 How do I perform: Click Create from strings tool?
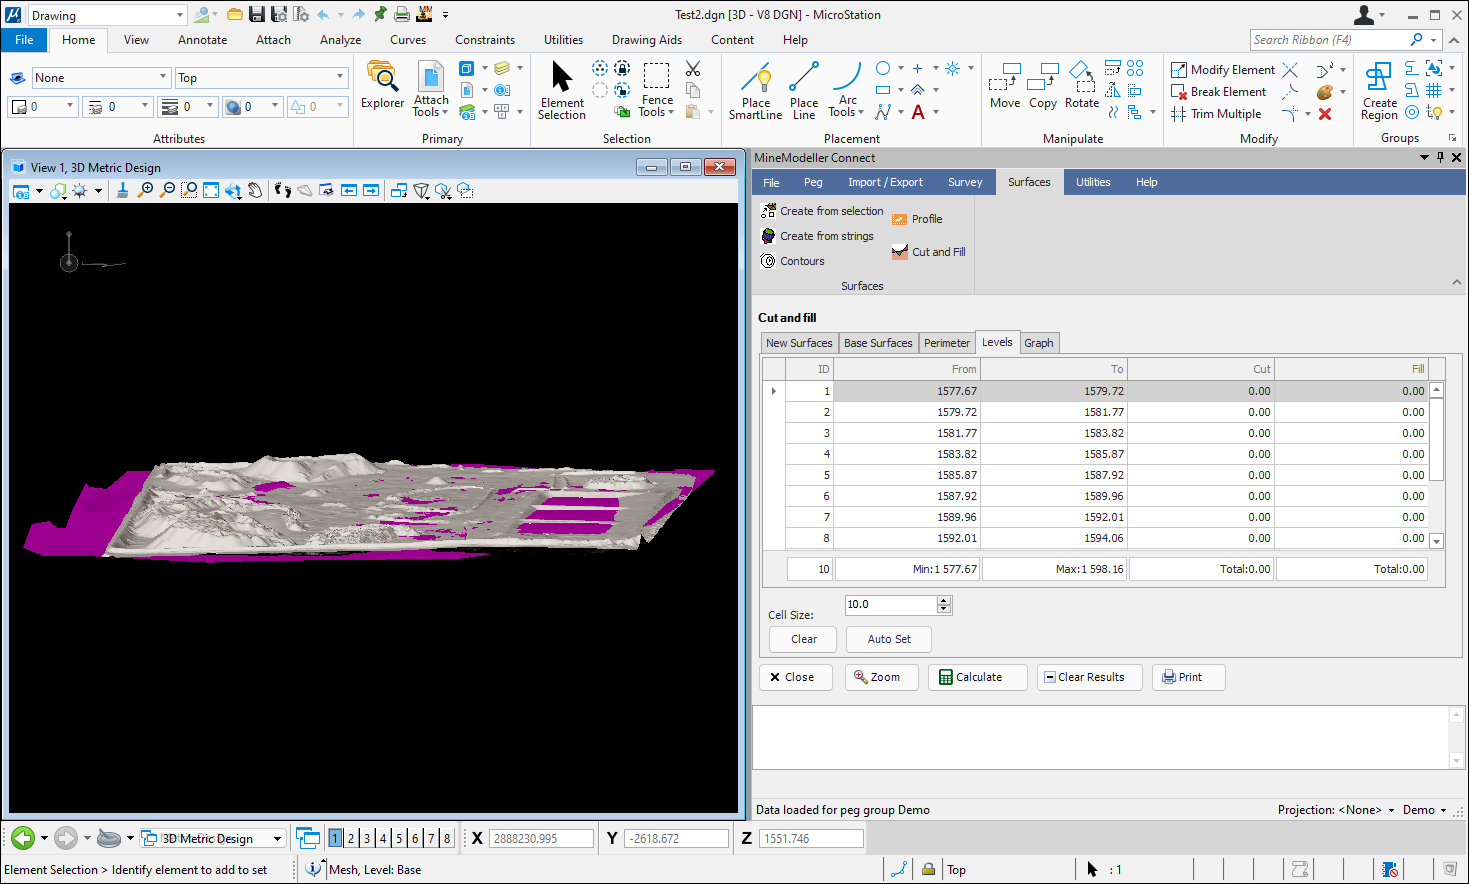point(817,236)
